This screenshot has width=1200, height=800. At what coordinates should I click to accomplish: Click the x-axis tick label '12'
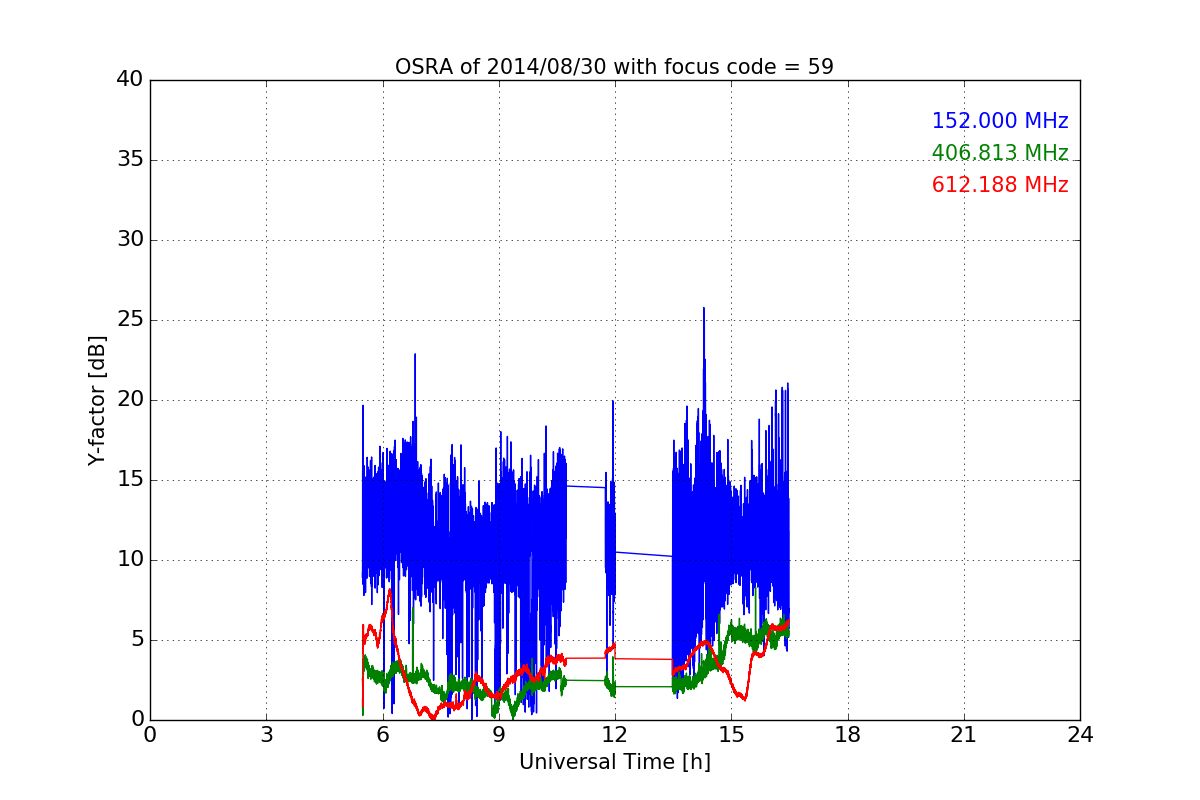click(615, 735)
